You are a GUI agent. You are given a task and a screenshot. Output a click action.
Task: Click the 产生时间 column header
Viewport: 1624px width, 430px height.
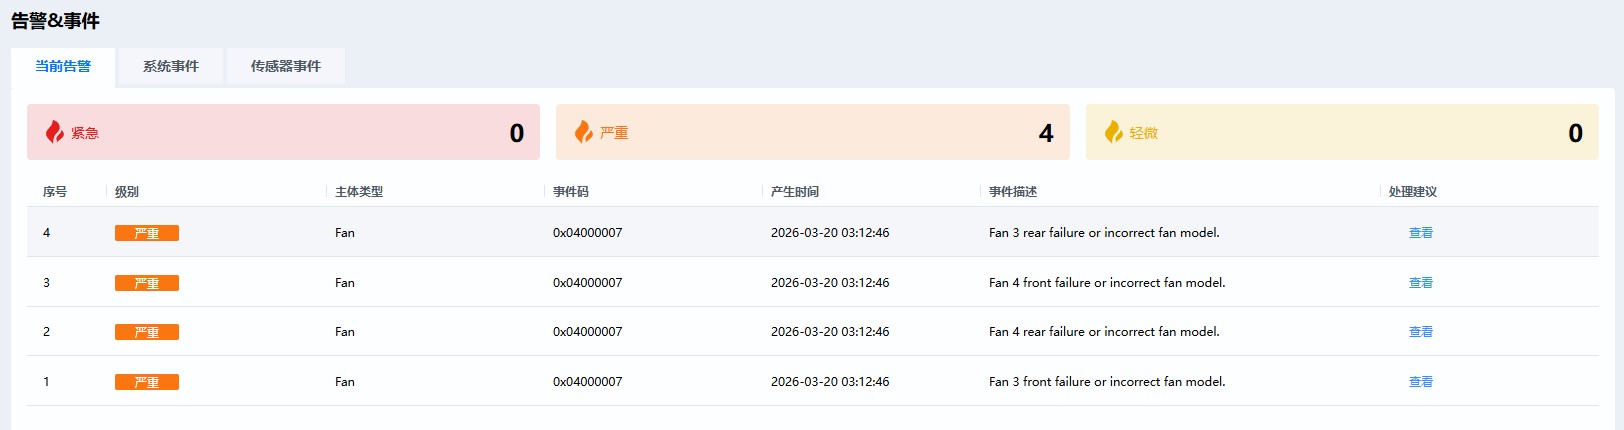(x=795, y=192)
